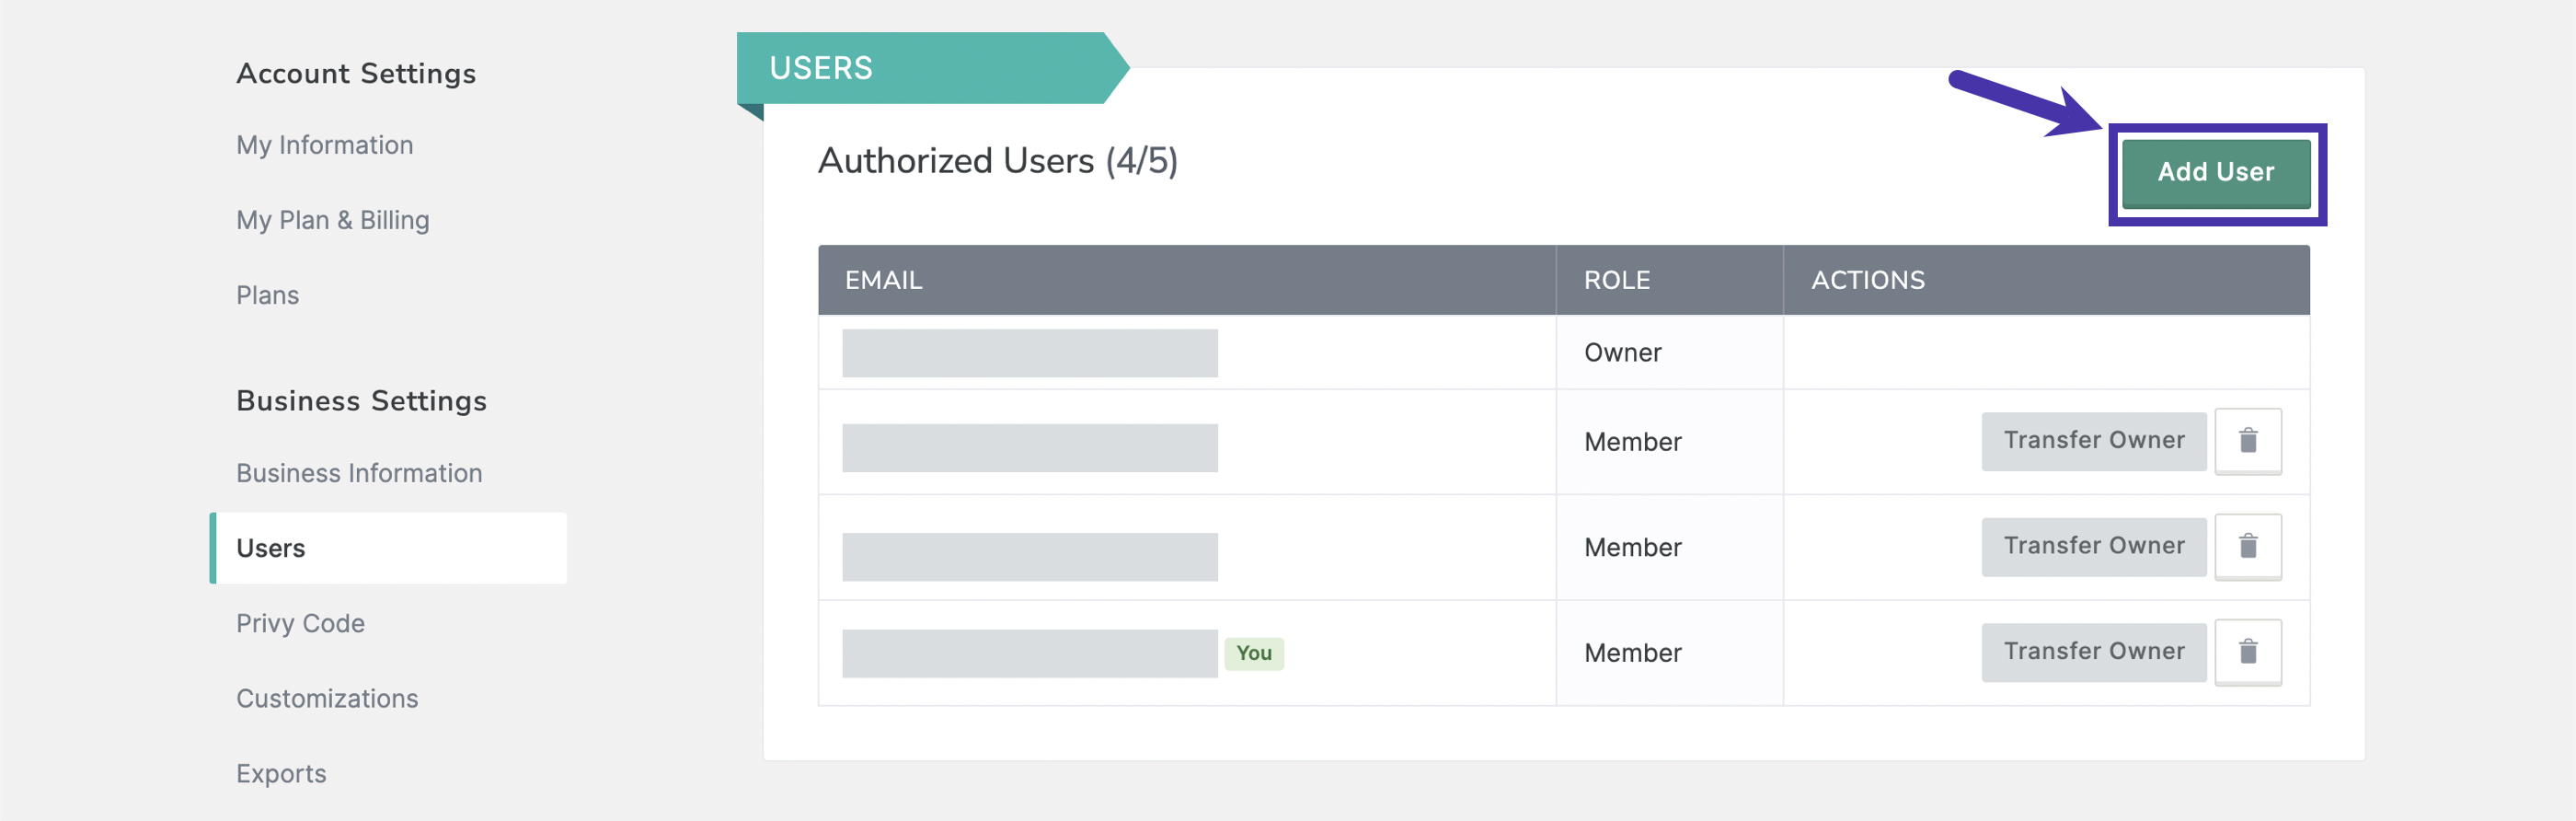Open Business Information settings
2576x821 pixels.
(x=359, y=473)
